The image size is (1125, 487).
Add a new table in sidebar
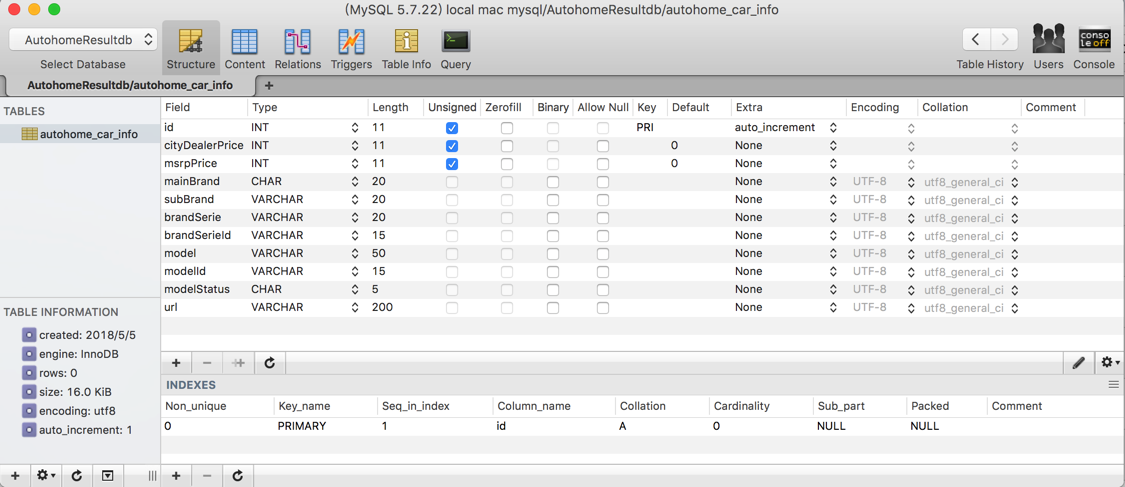(15, 476)
